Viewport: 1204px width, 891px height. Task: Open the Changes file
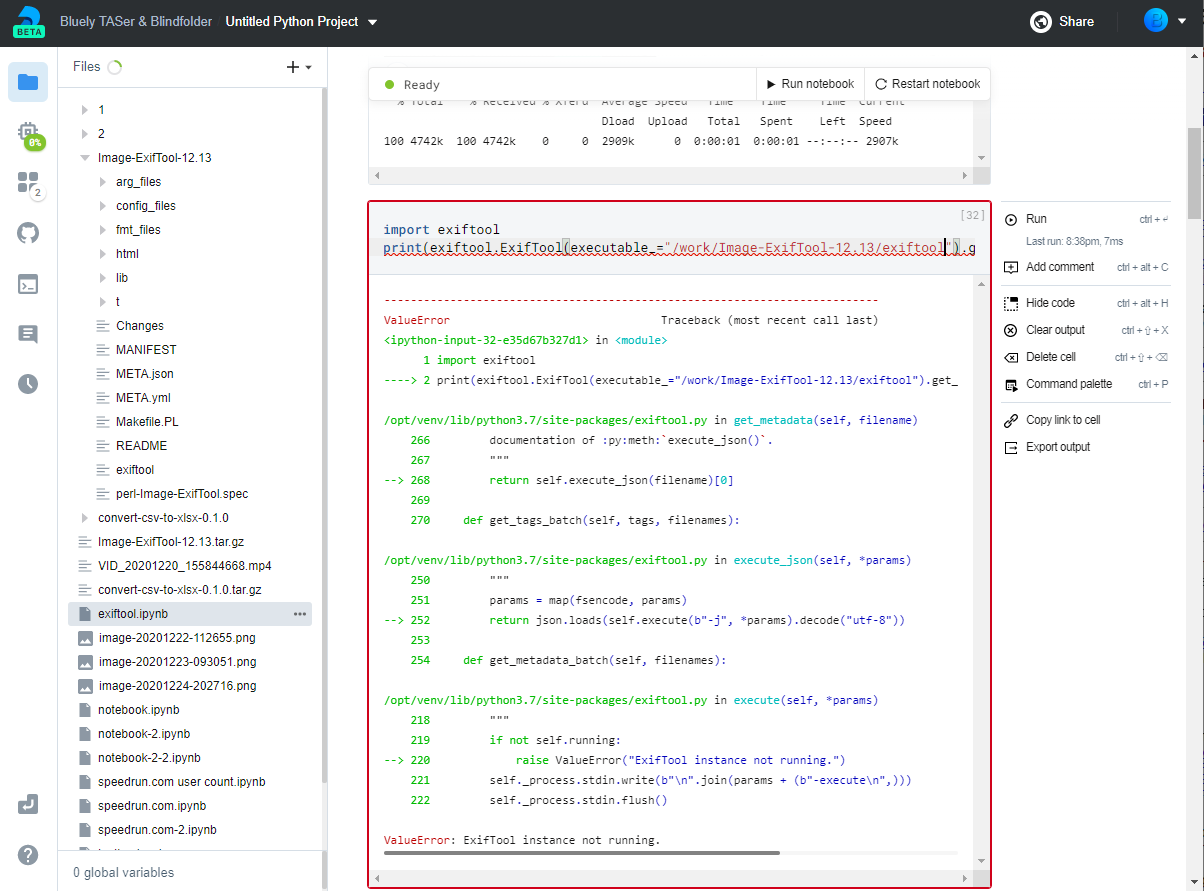click(x=140, y=325)
